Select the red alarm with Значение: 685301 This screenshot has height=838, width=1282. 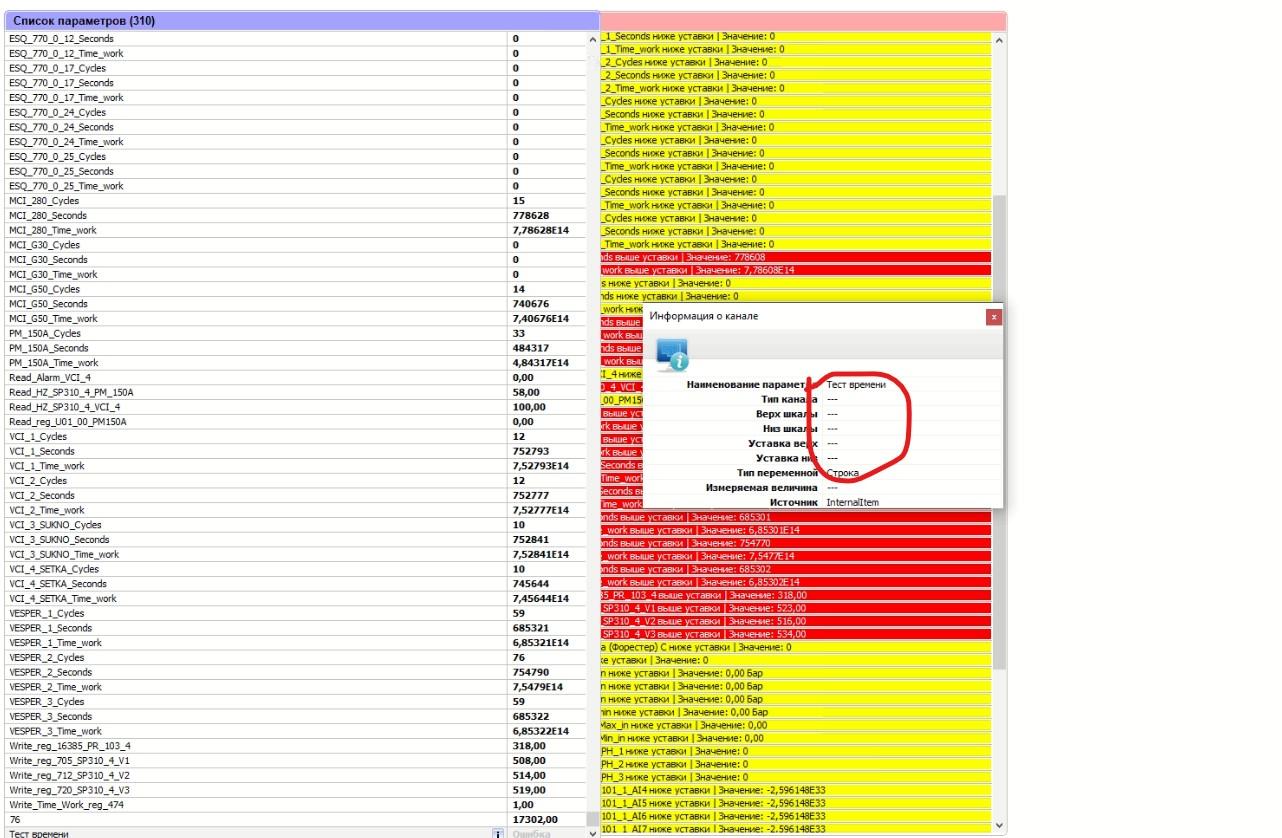click(795, 517)
